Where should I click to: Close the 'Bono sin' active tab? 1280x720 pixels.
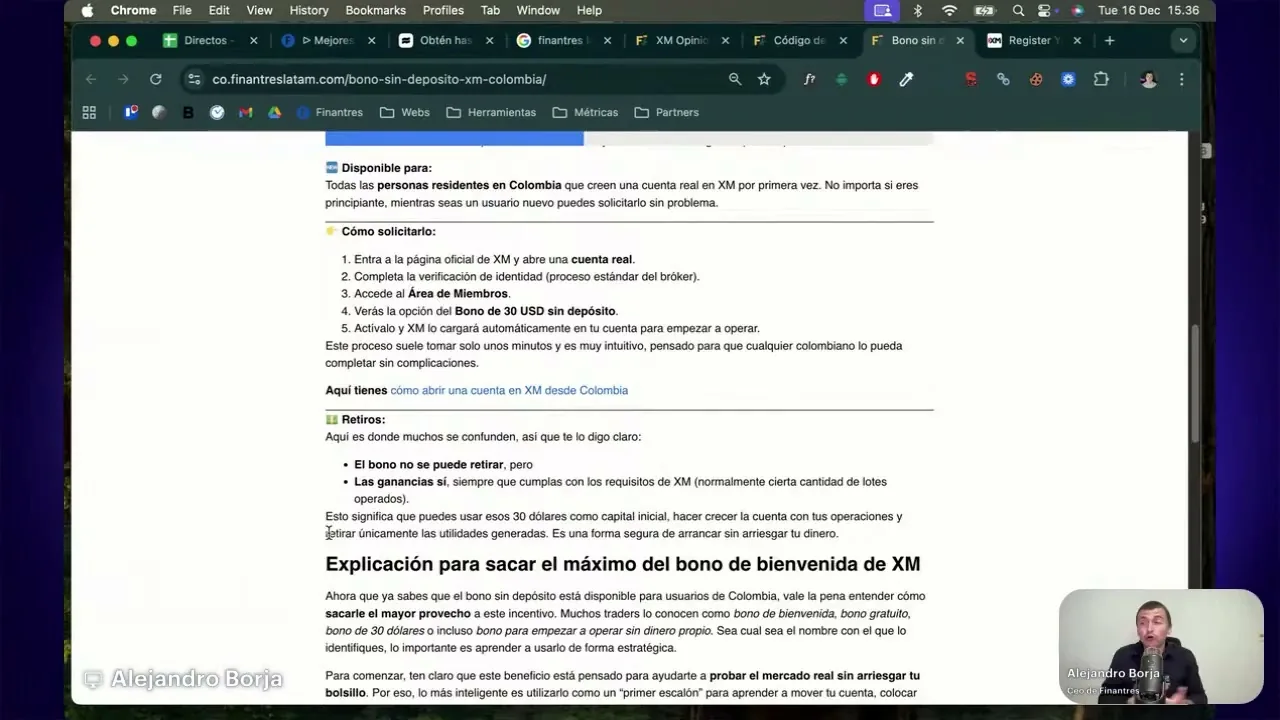click(961, 40)
